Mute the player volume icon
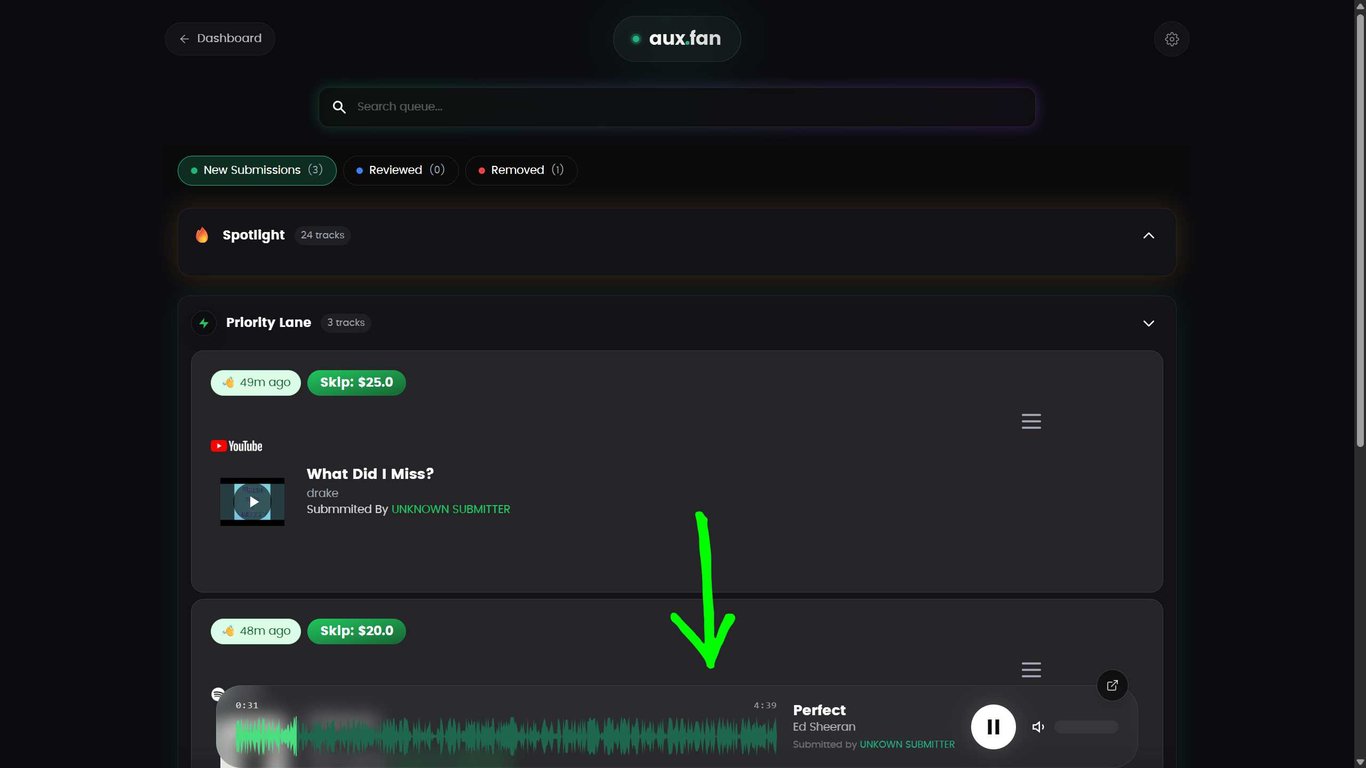The image size is (1366, 768). [1038, 727]
